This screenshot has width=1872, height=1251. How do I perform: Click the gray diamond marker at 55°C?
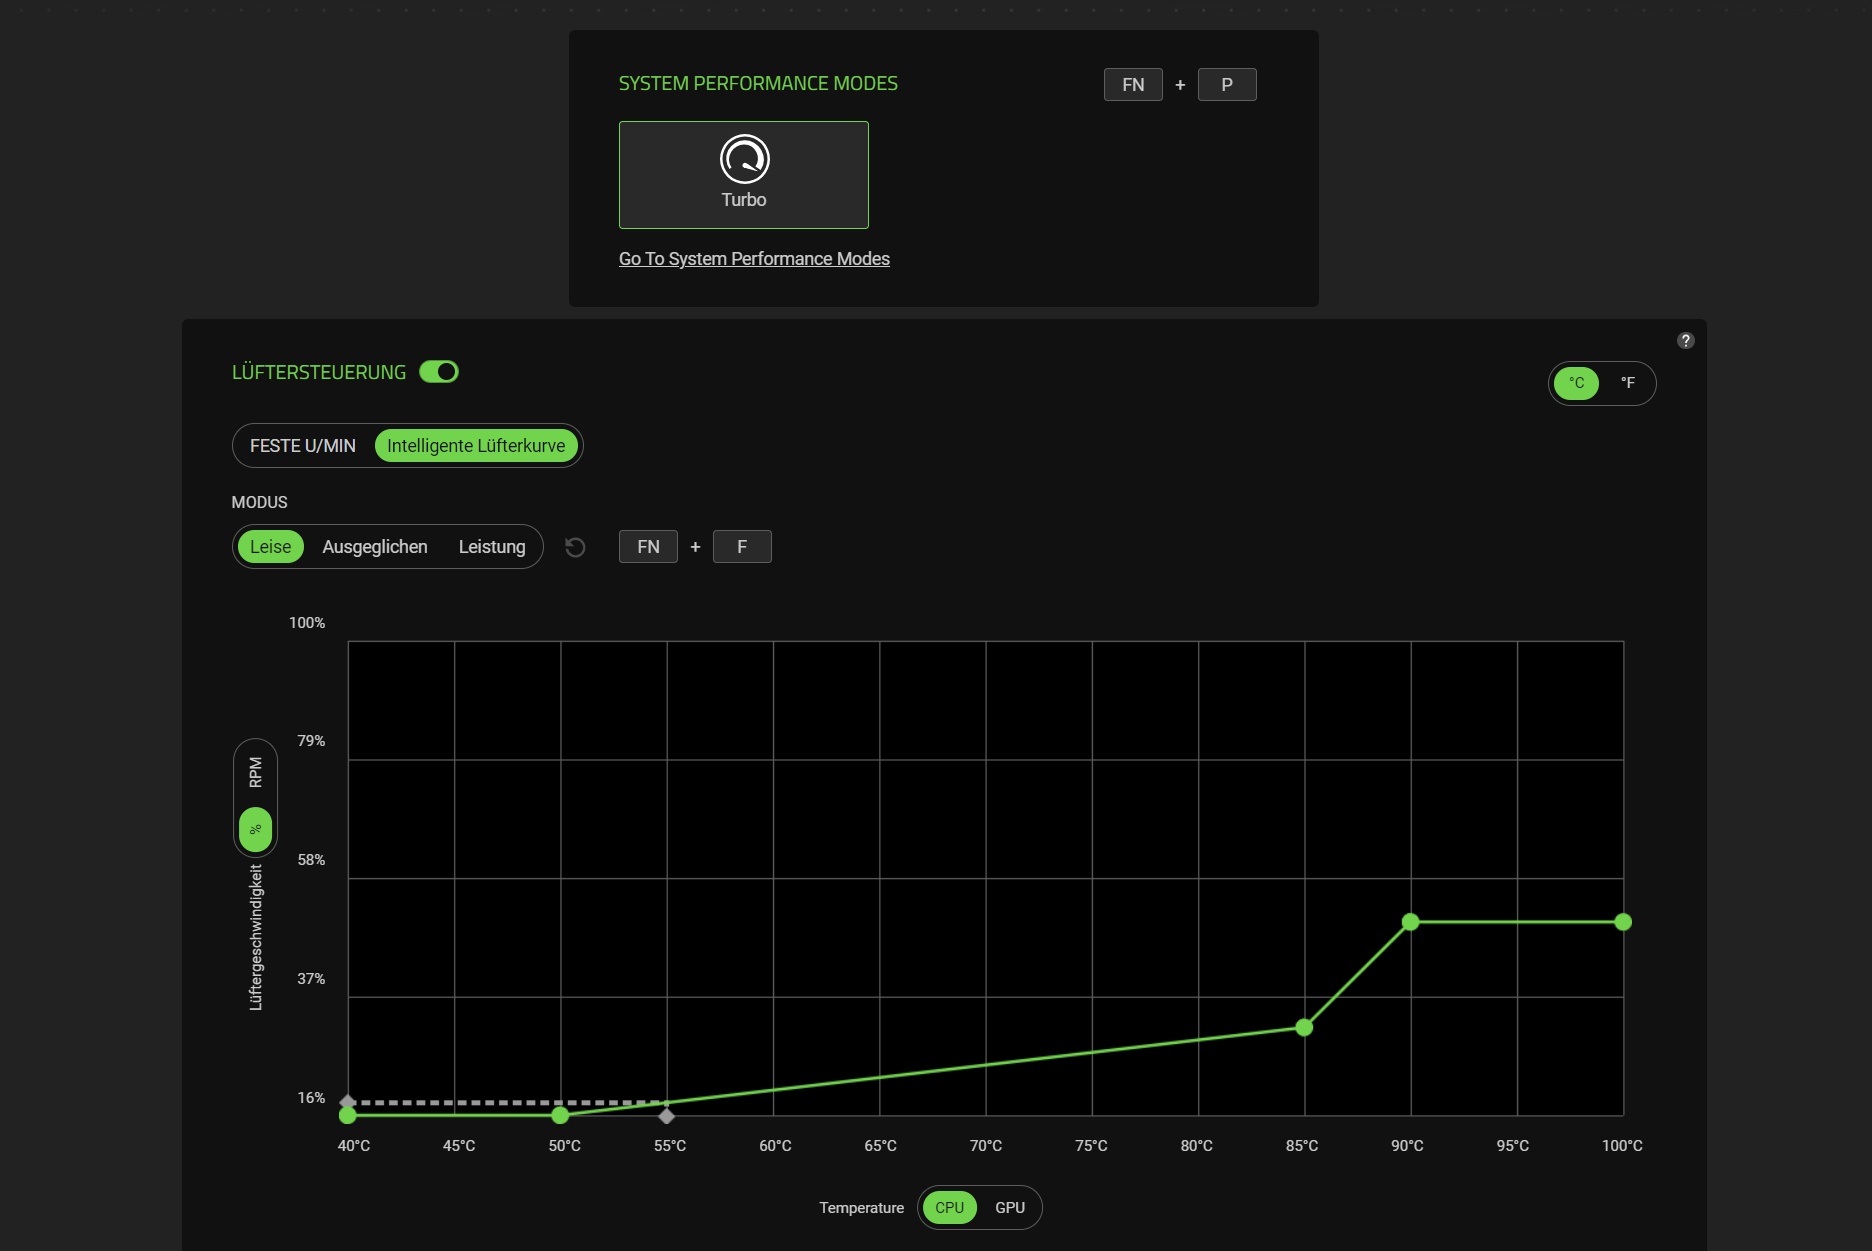click(x=667, y=1115)
